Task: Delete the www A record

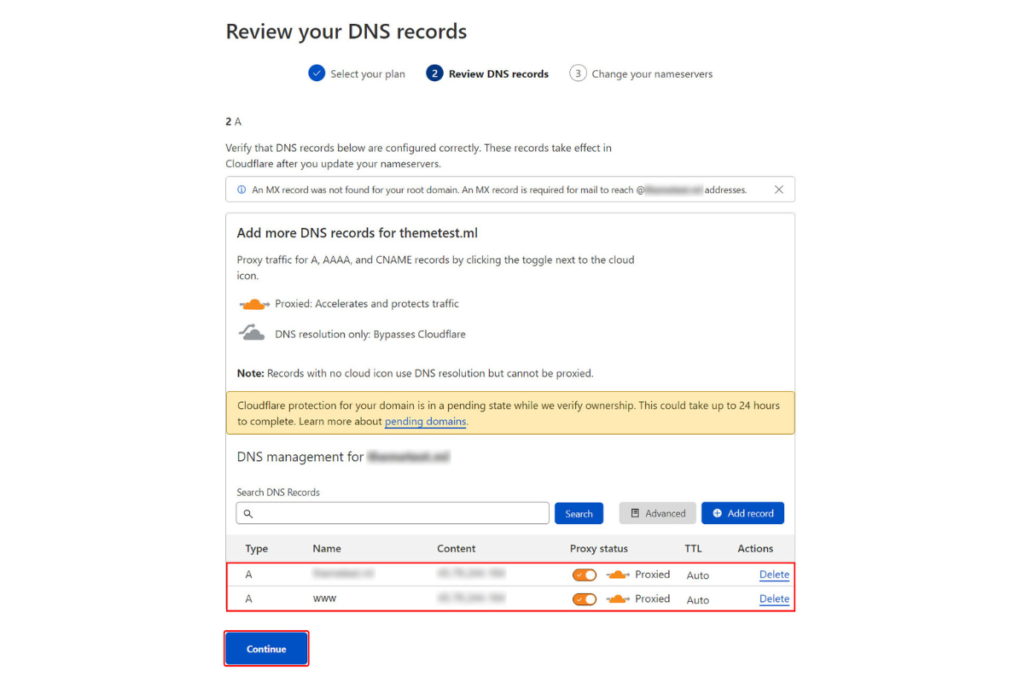Action: (774, 599)
